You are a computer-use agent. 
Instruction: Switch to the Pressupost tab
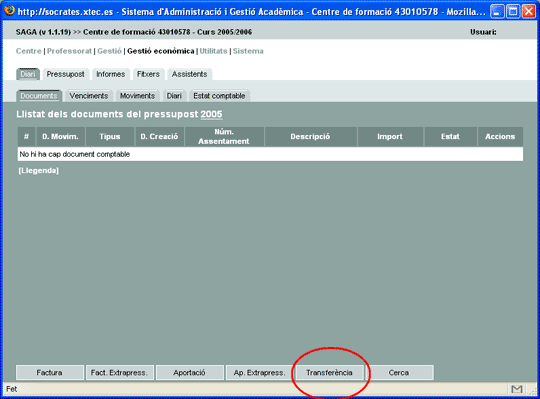point(65,74)
